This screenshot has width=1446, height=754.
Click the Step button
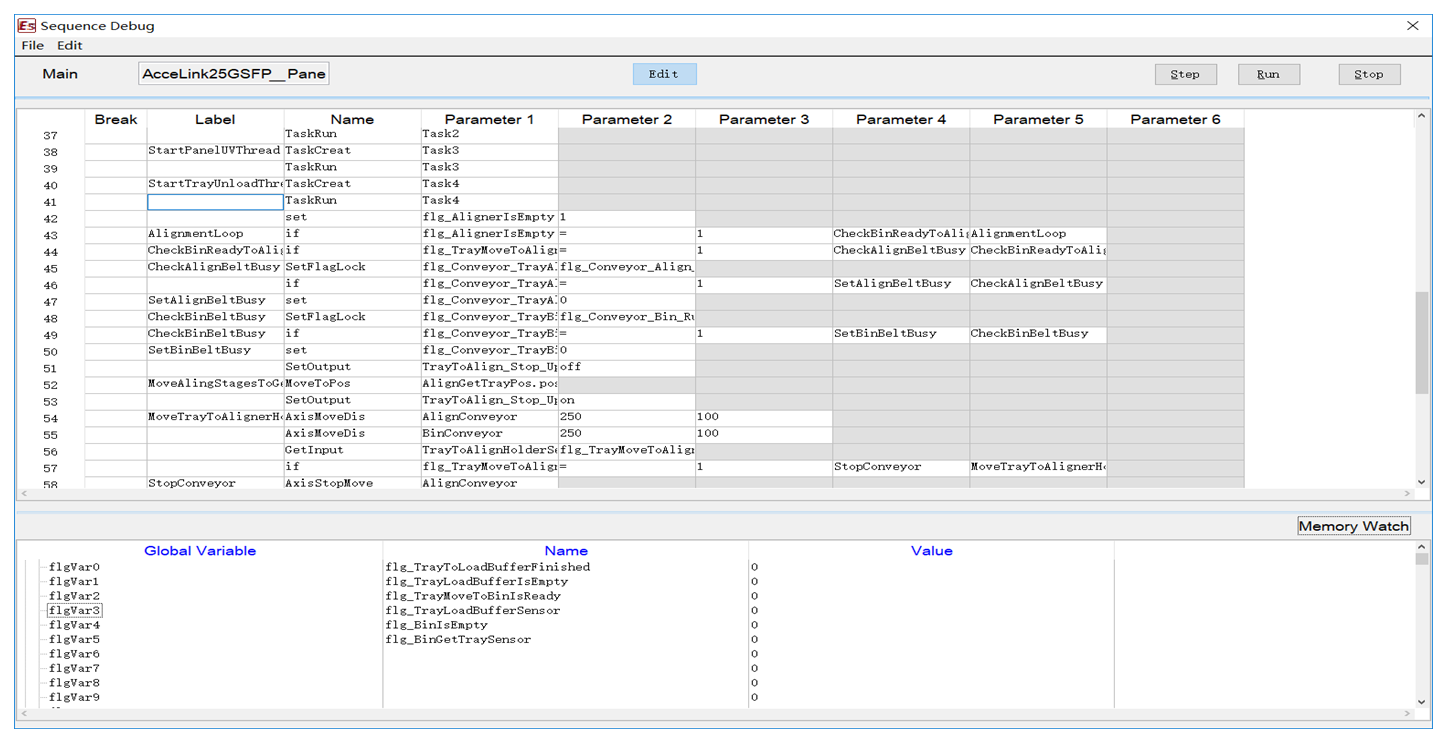click(x=1185, y=74)
